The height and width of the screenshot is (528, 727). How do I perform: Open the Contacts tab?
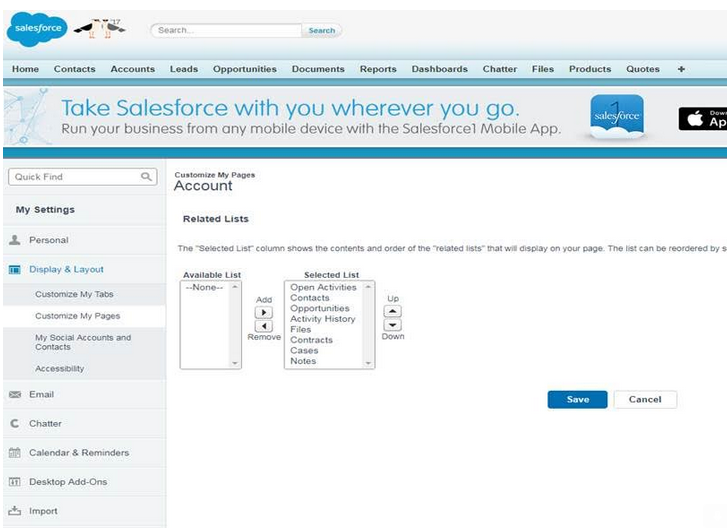tap(75, 69)
